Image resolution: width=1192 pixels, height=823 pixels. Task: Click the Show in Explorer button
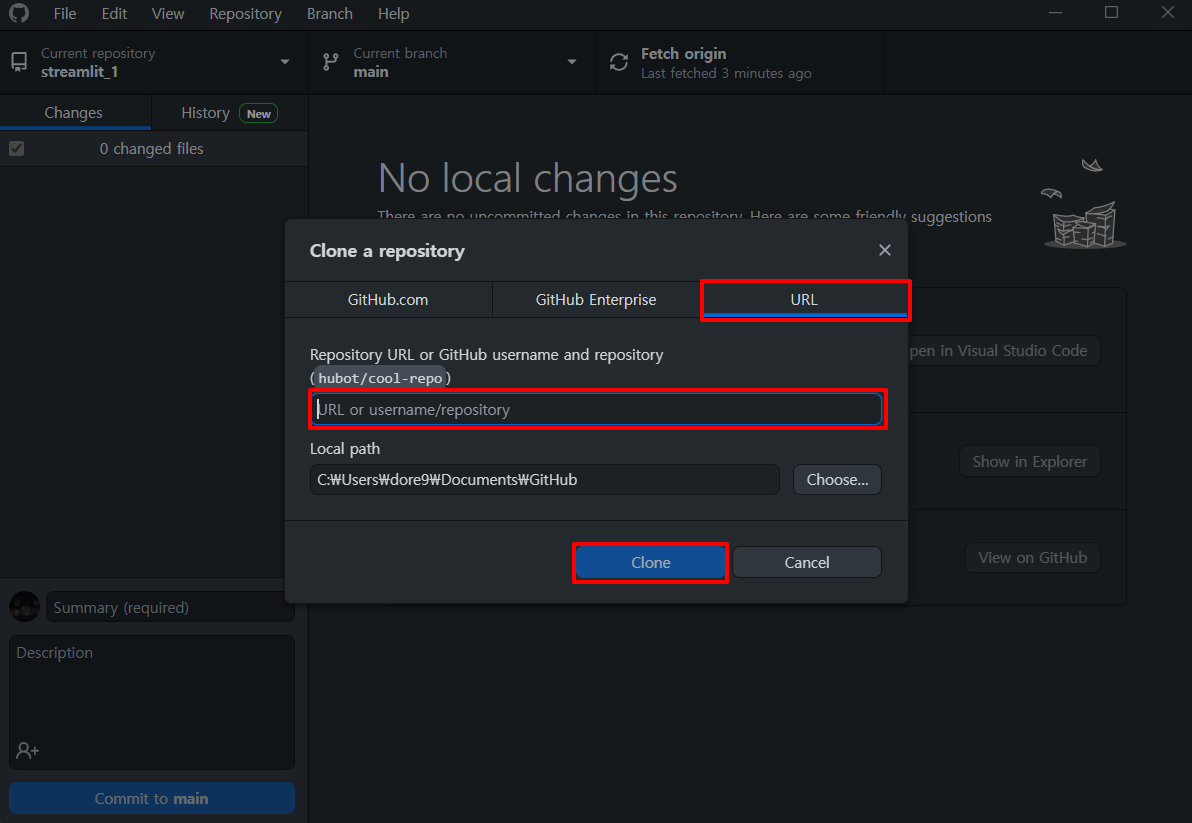[1029, 461]
